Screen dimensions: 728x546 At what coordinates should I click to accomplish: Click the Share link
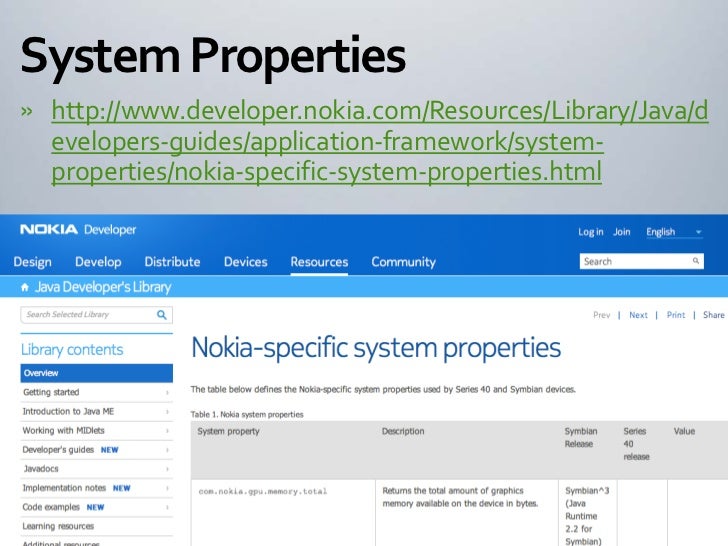click(714, 315)
